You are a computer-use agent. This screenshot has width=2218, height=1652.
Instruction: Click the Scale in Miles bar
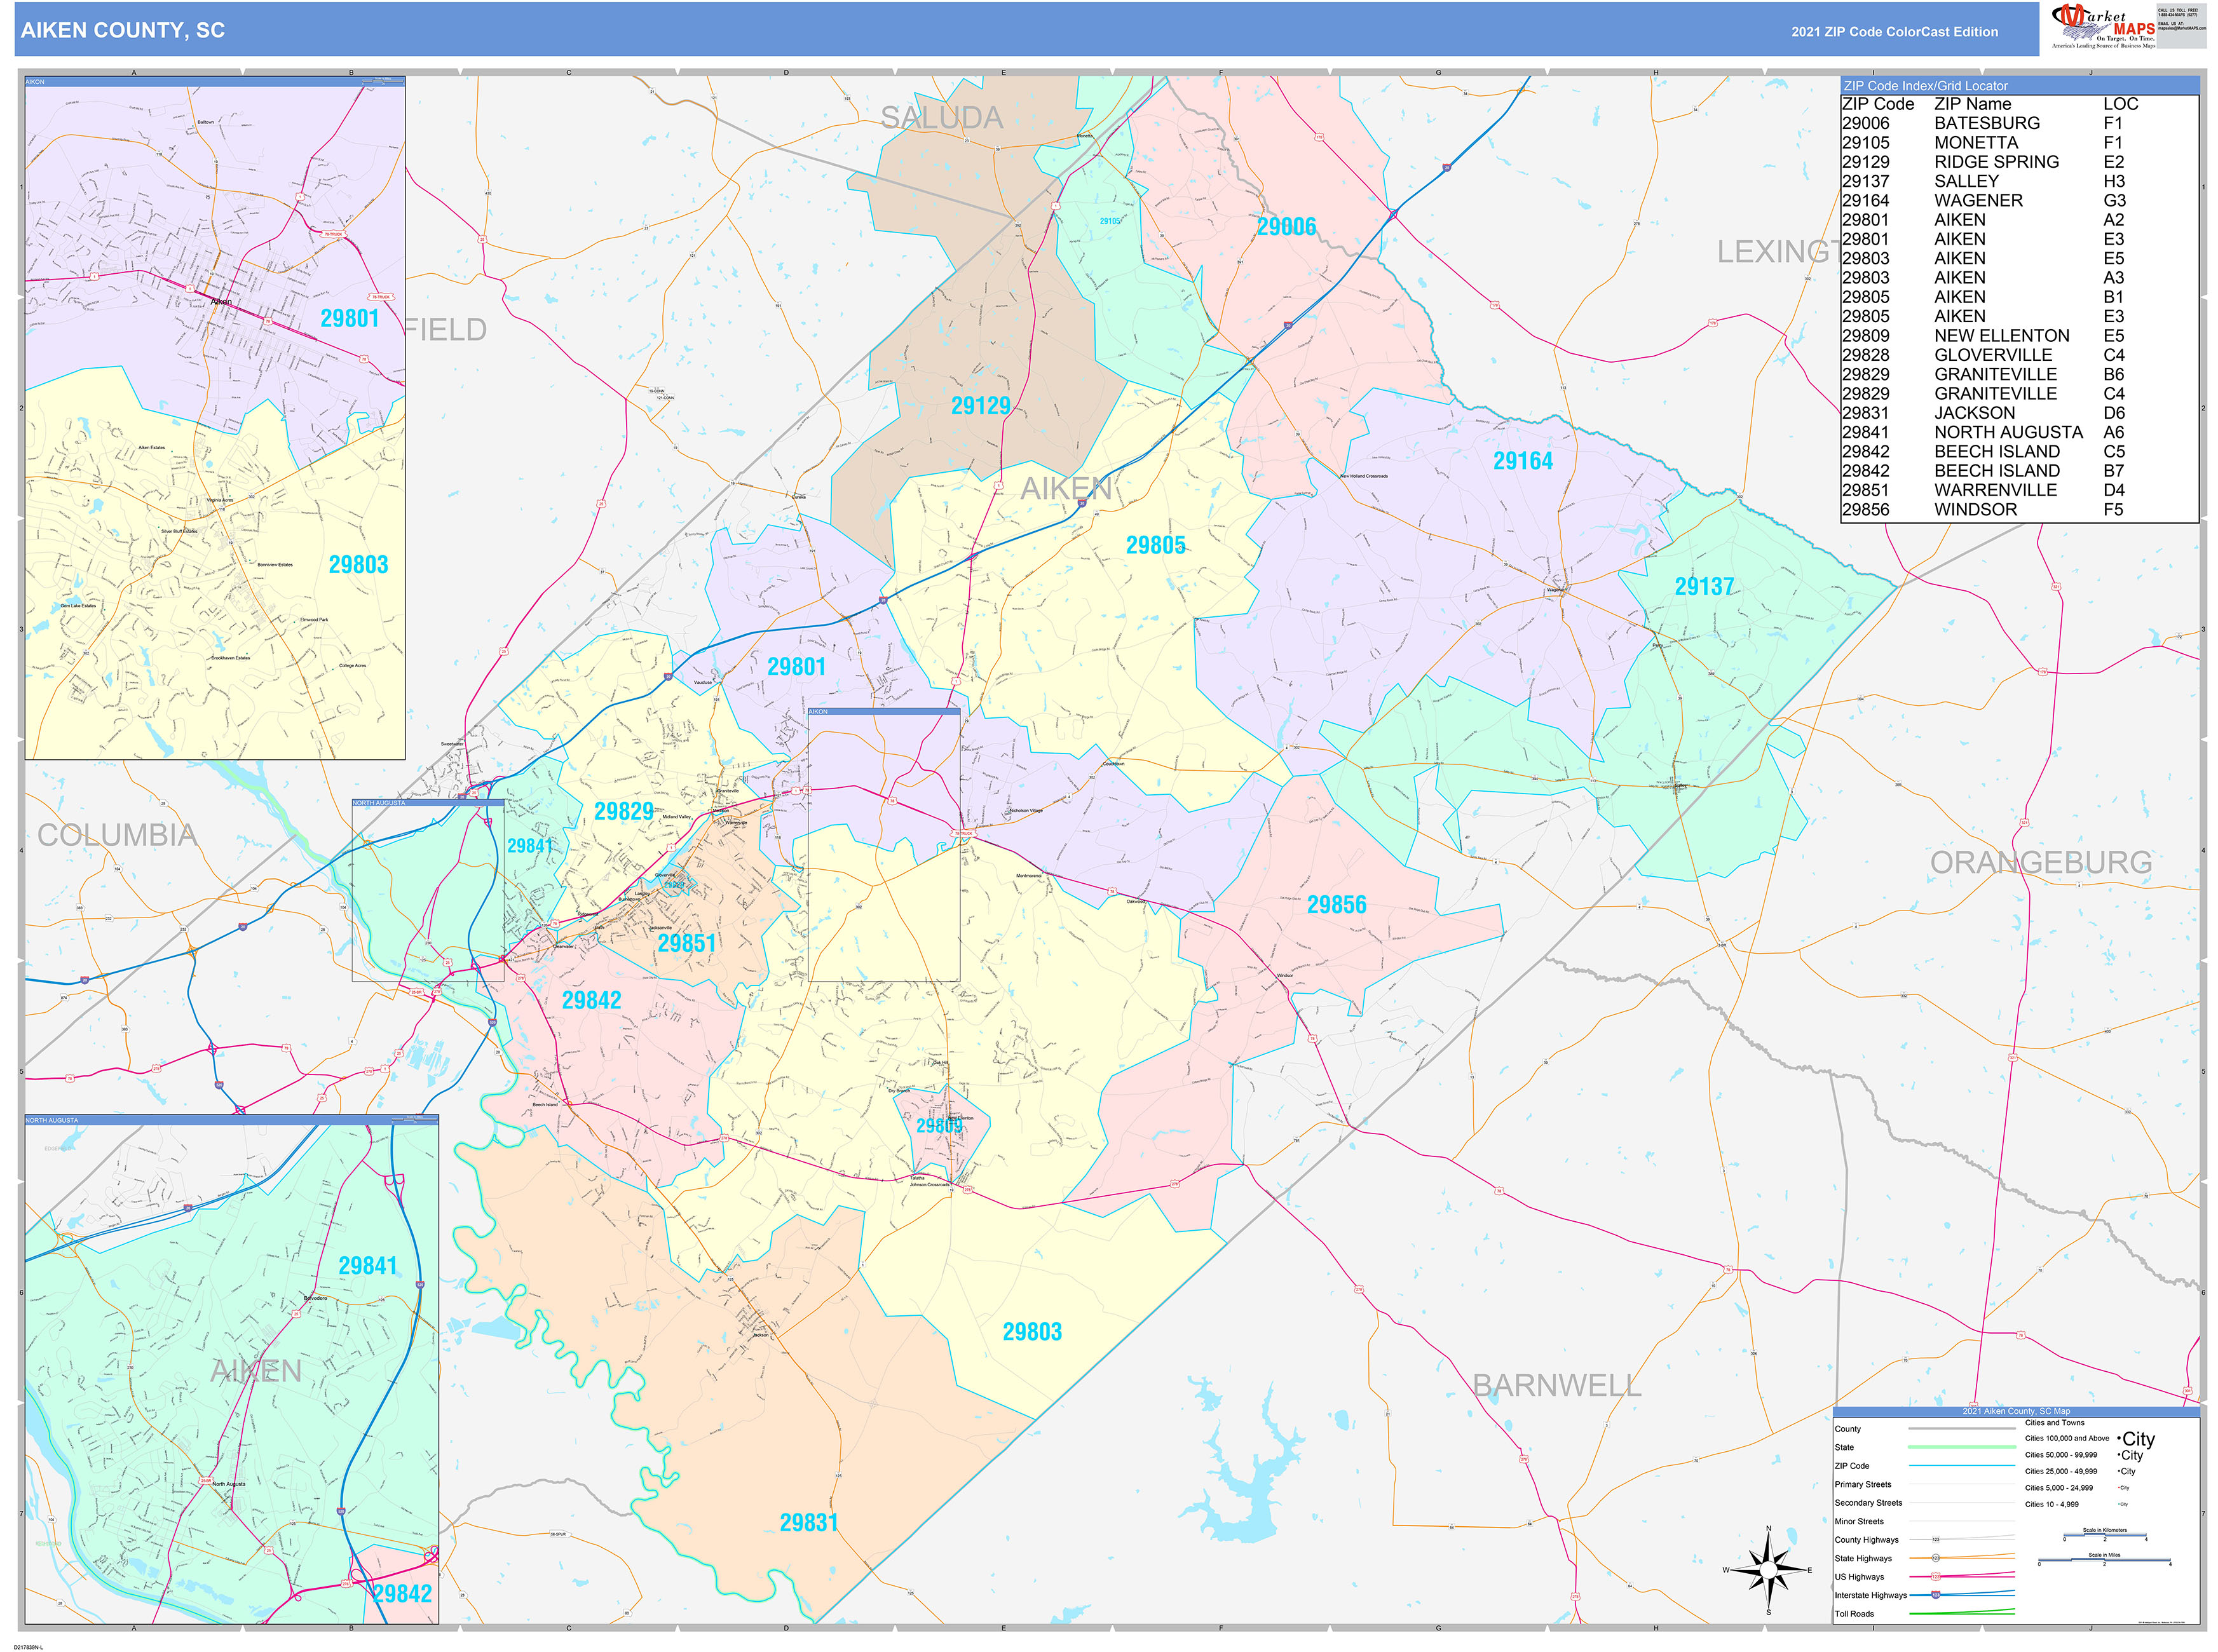pyautogui.click(x=2104, y=1560)
